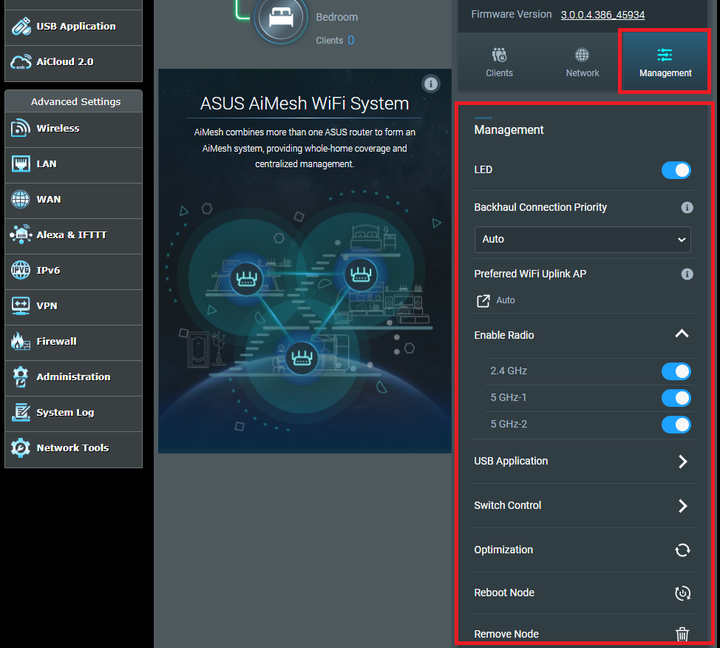The image size is (720, 648).
Task: Expand the Switch Control chevron
Action: click(683, 506)
